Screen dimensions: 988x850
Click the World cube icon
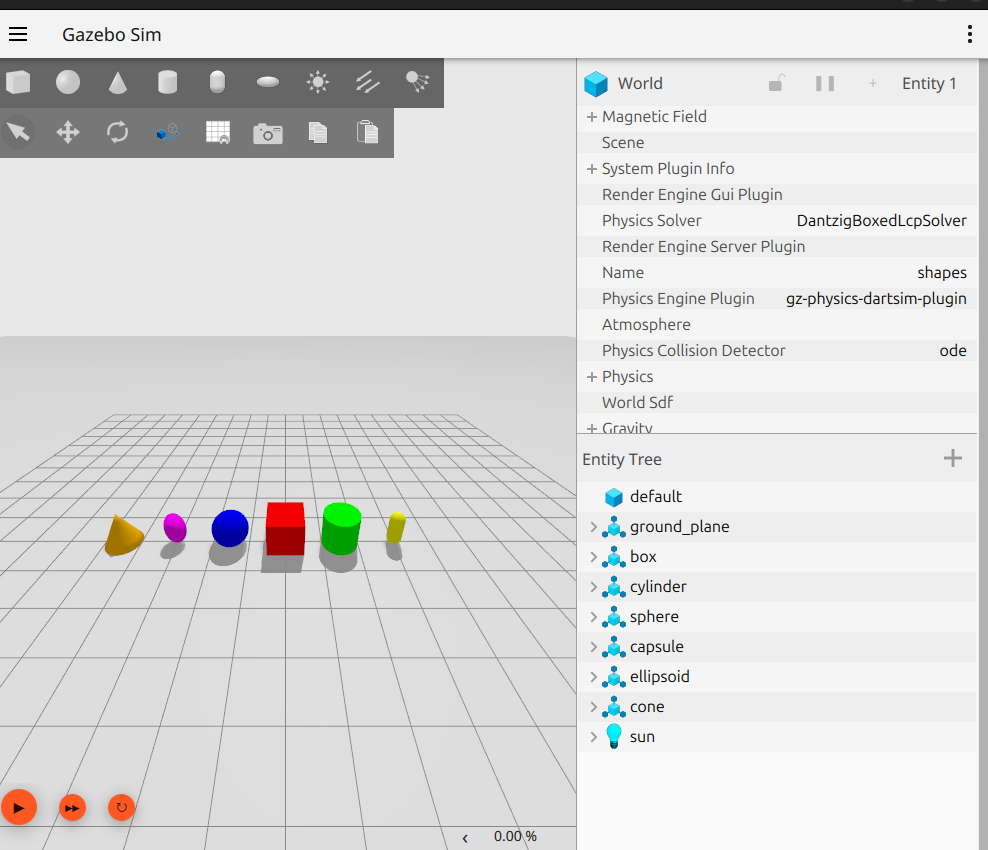[595, 84]
